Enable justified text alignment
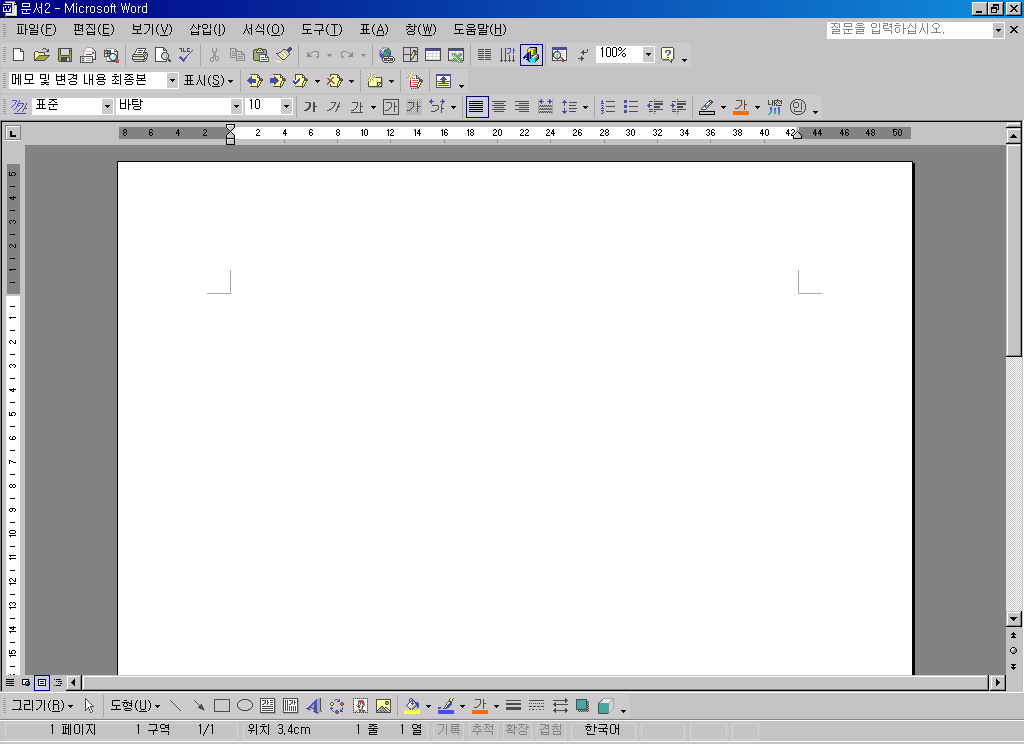 click(x=477, y=106)
